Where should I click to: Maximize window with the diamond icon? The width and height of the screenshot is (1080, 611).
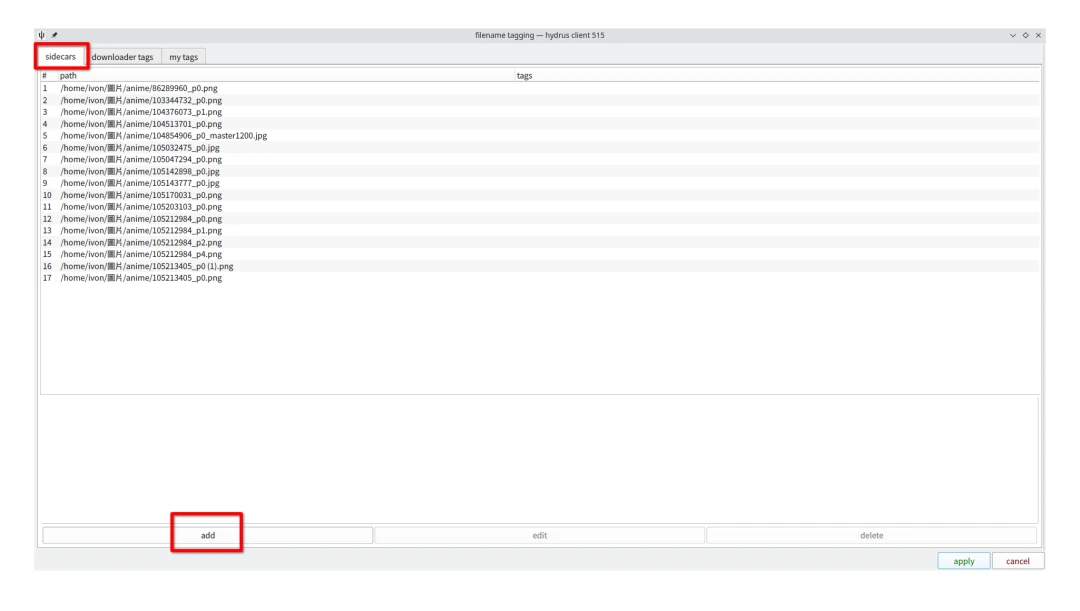[x=1026, y=35]
